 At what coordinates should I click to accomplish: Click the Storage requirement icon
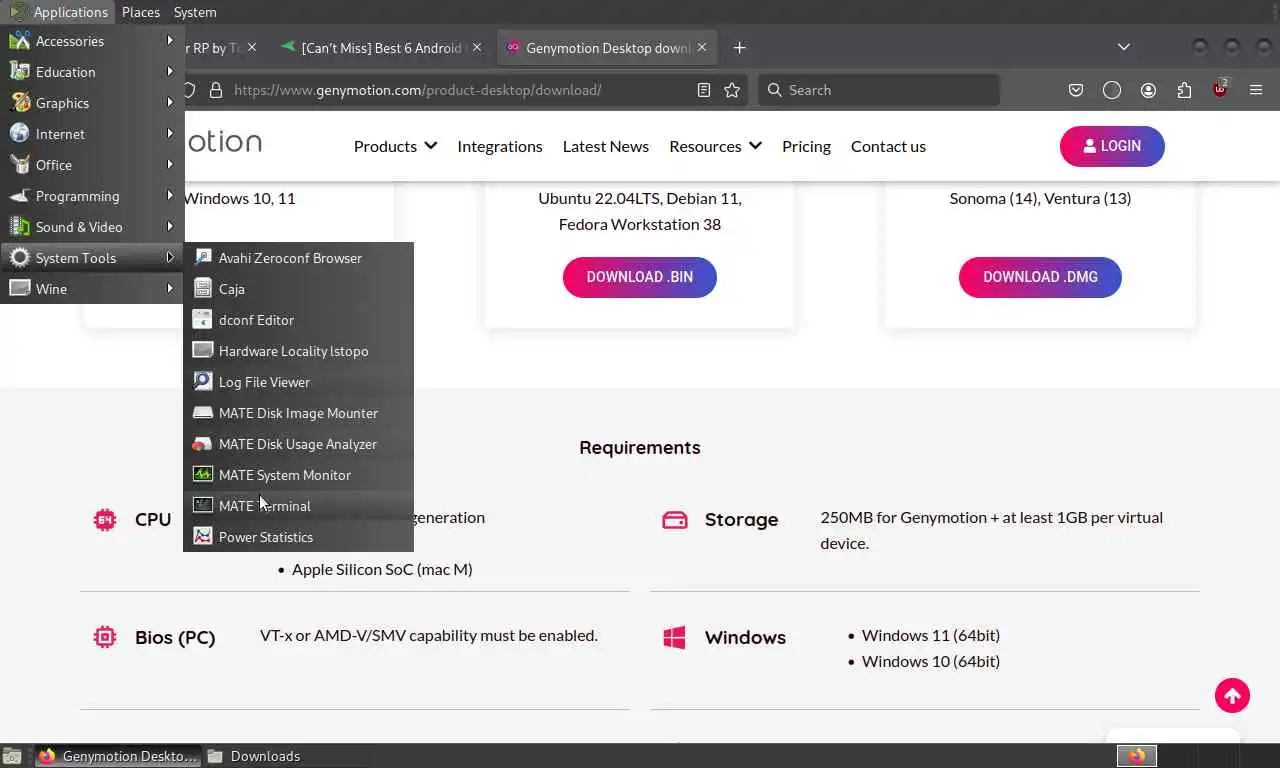[675, 520]
